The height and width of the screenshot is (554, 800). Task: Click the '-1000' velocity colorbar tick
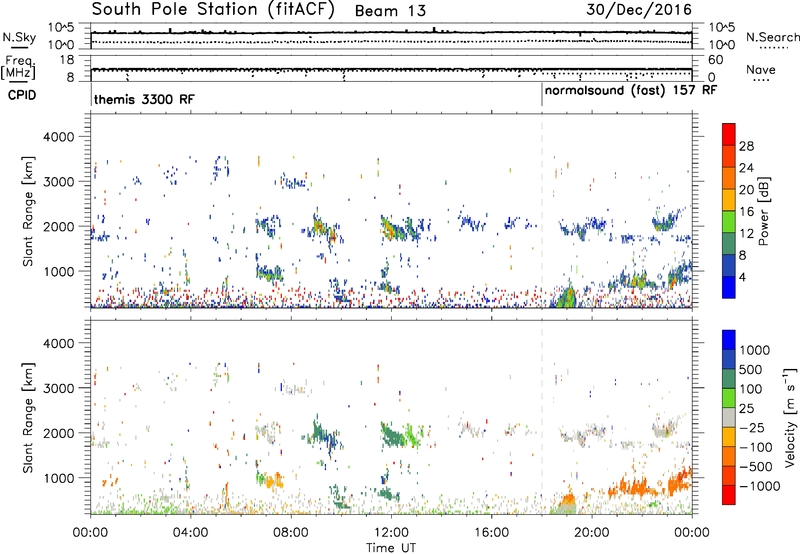759,486
